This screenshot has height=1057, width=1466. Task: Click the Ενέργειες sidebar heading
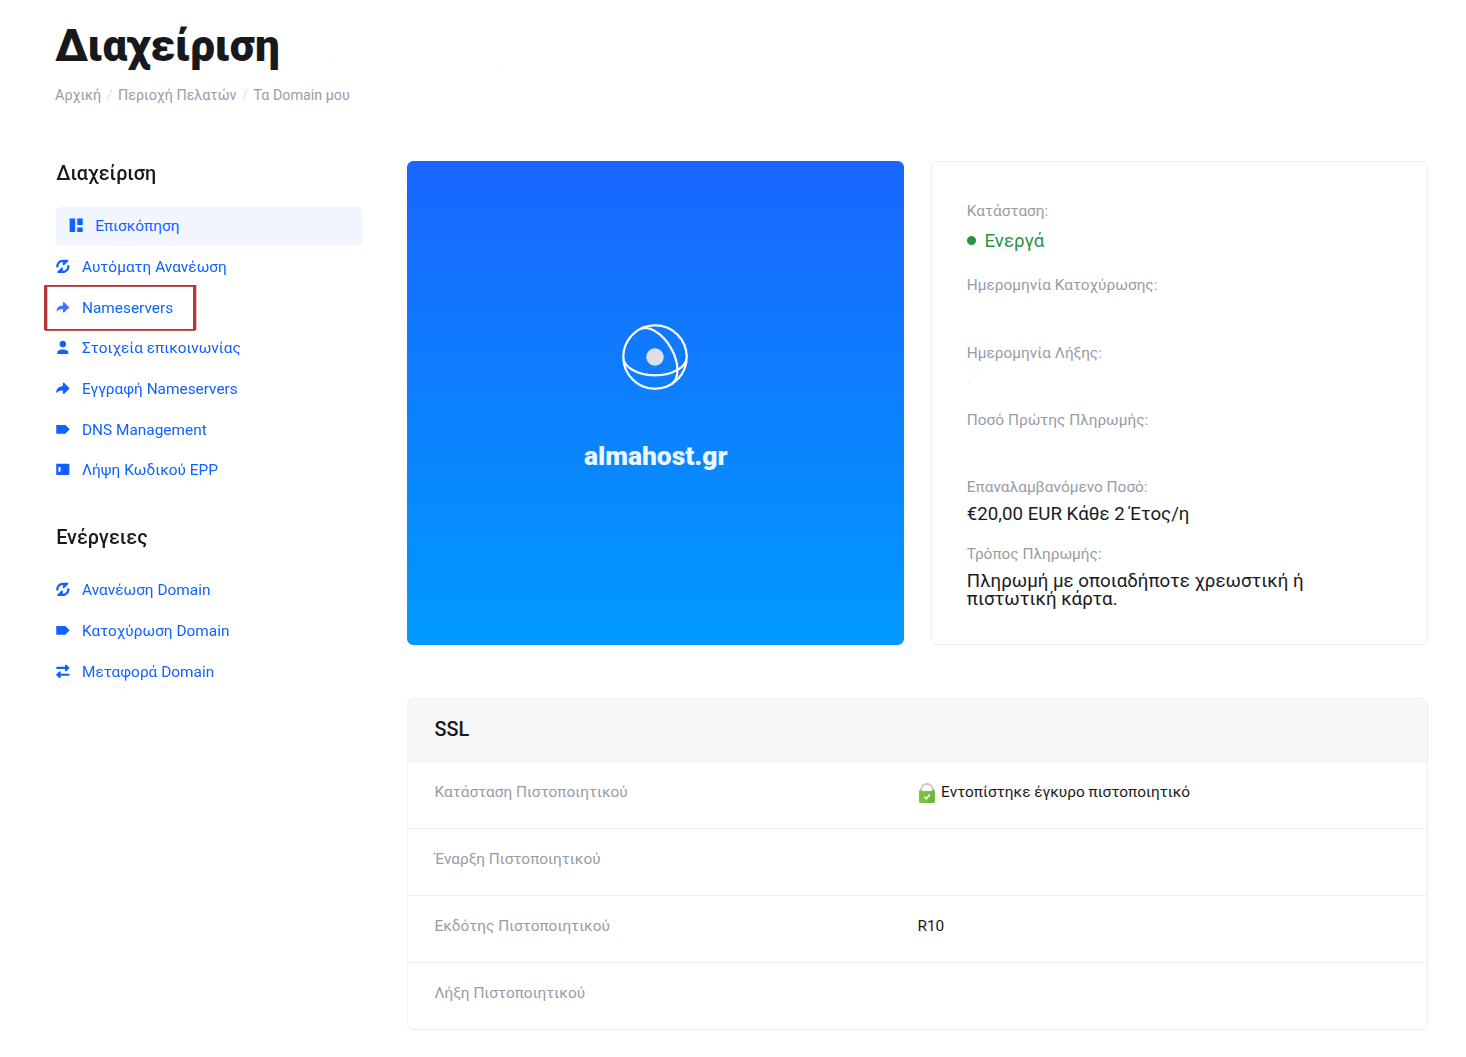click(x=102, y=537)
